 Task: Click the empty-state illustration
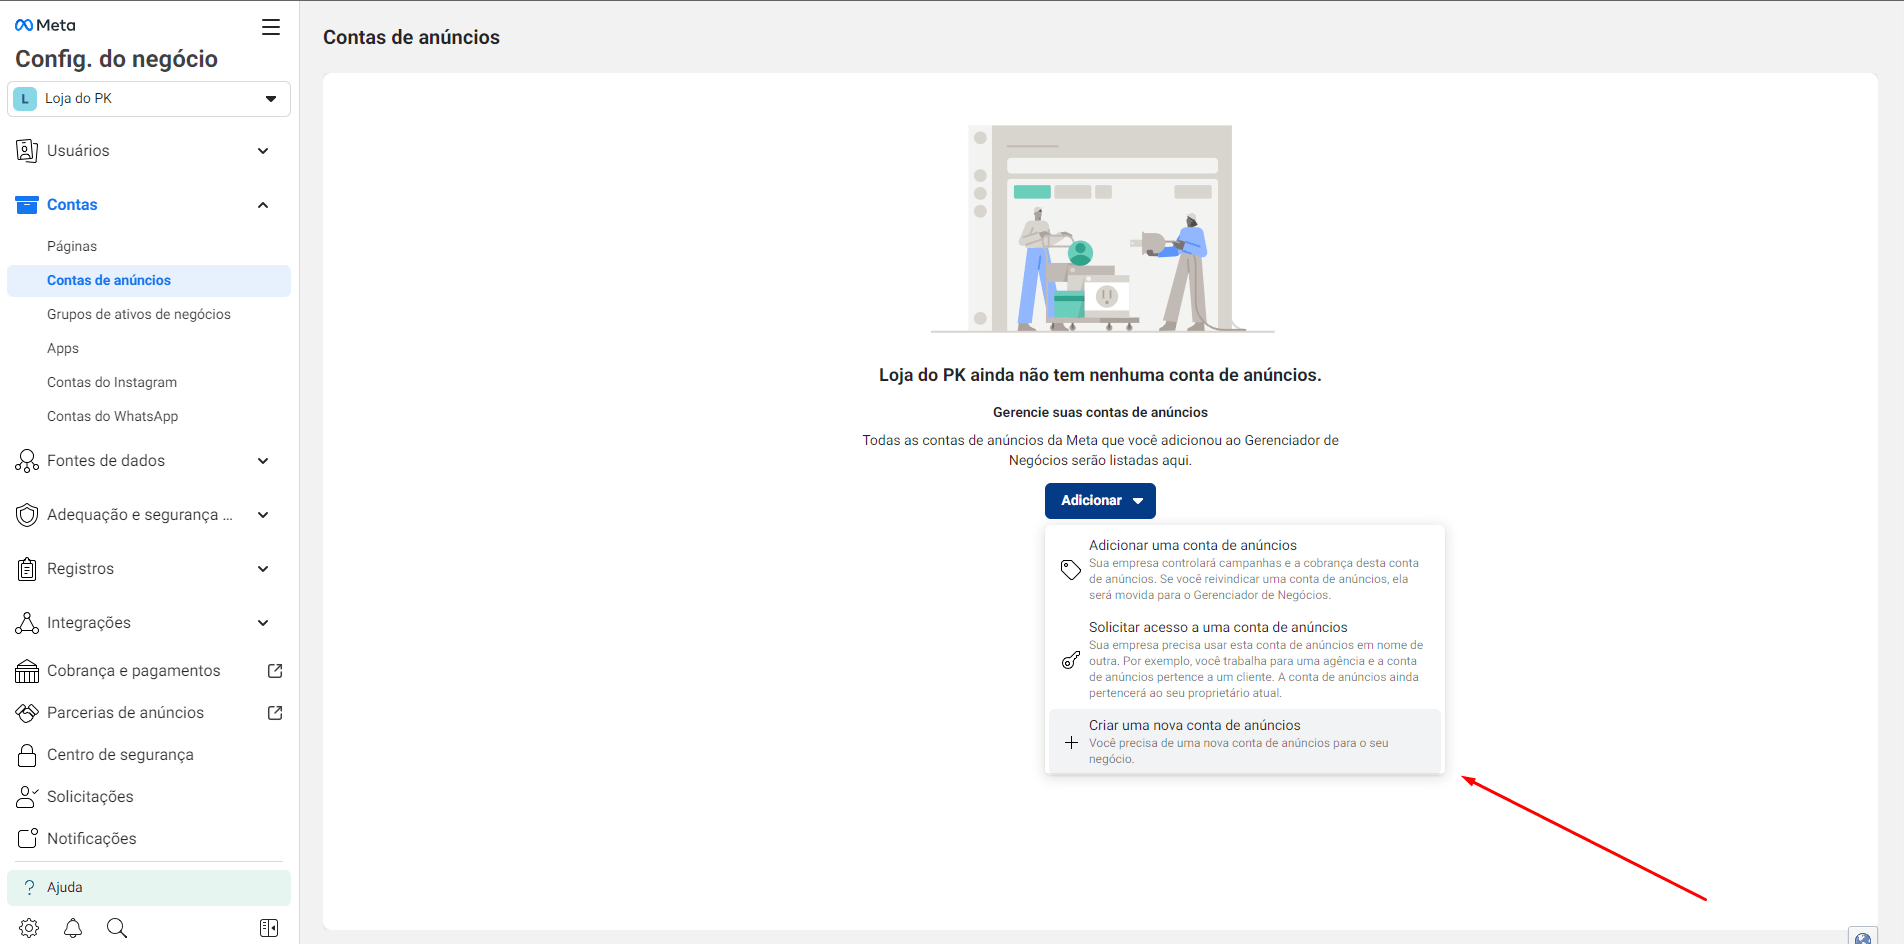click(1102, 229)
